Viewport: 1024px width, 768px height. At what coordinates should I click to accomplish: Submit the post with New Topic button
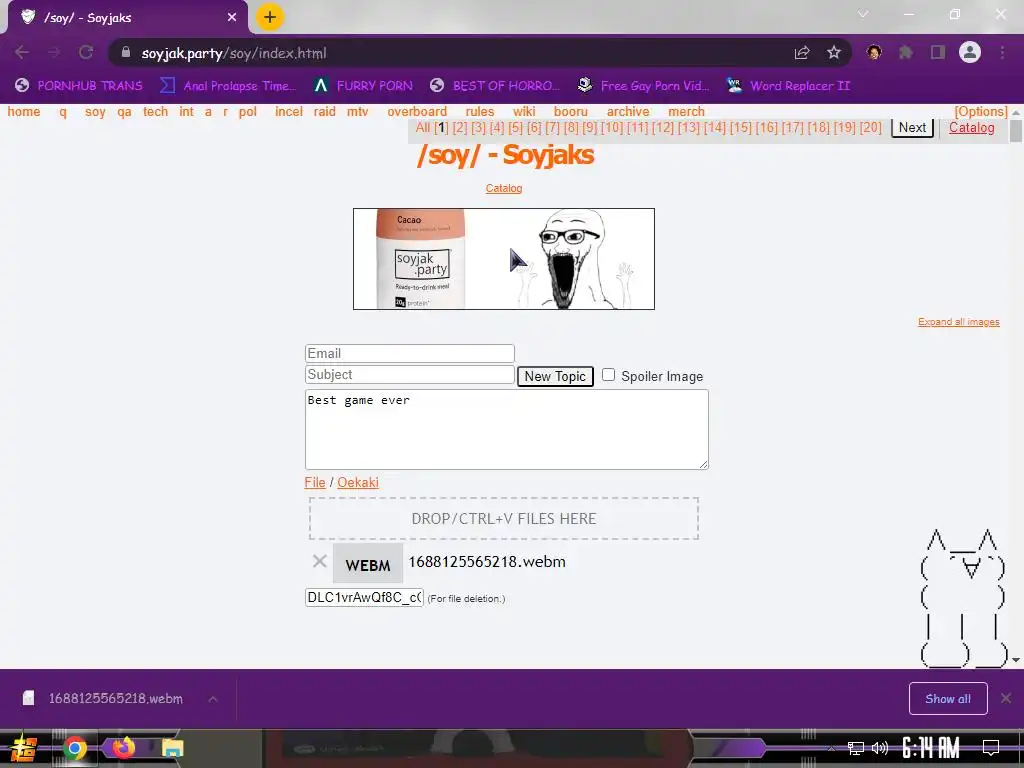tap(555, 376)
